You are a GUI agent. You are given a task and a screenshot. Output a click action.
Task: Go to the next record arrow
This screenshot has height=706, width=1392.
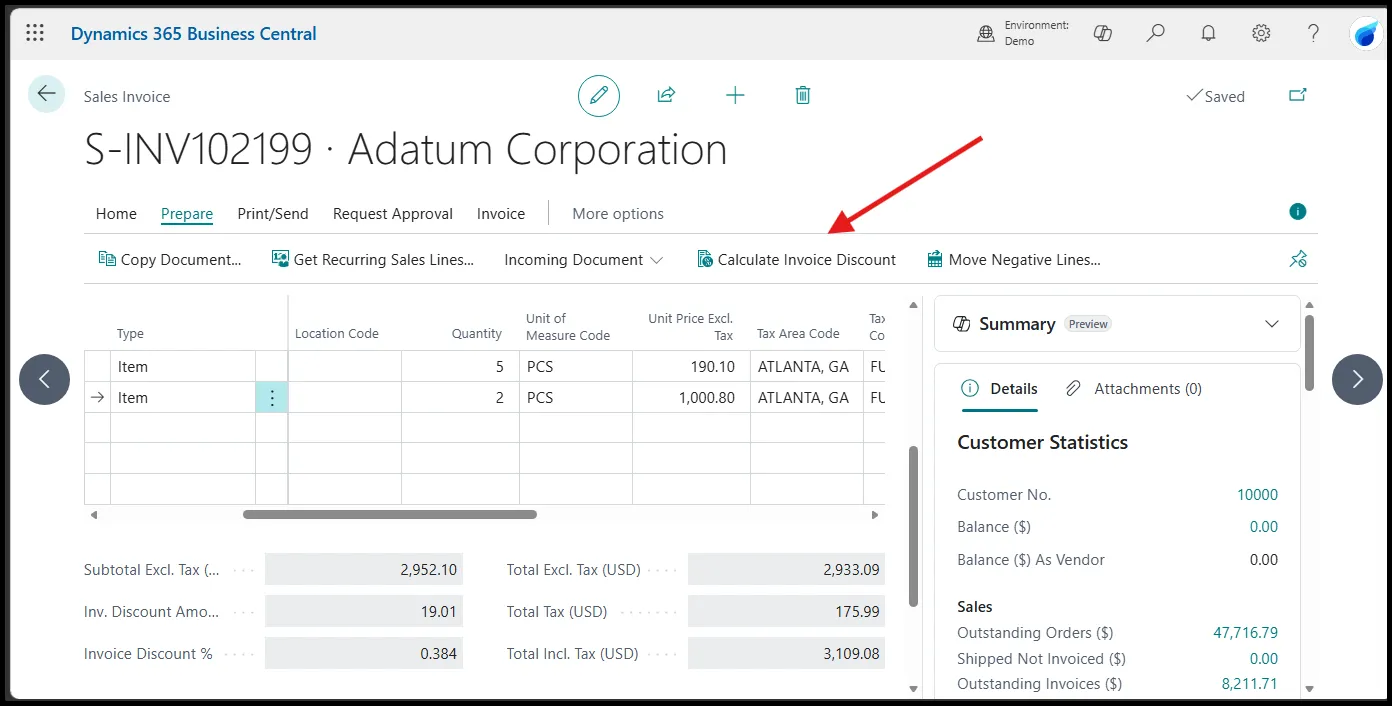[1357, 379]
